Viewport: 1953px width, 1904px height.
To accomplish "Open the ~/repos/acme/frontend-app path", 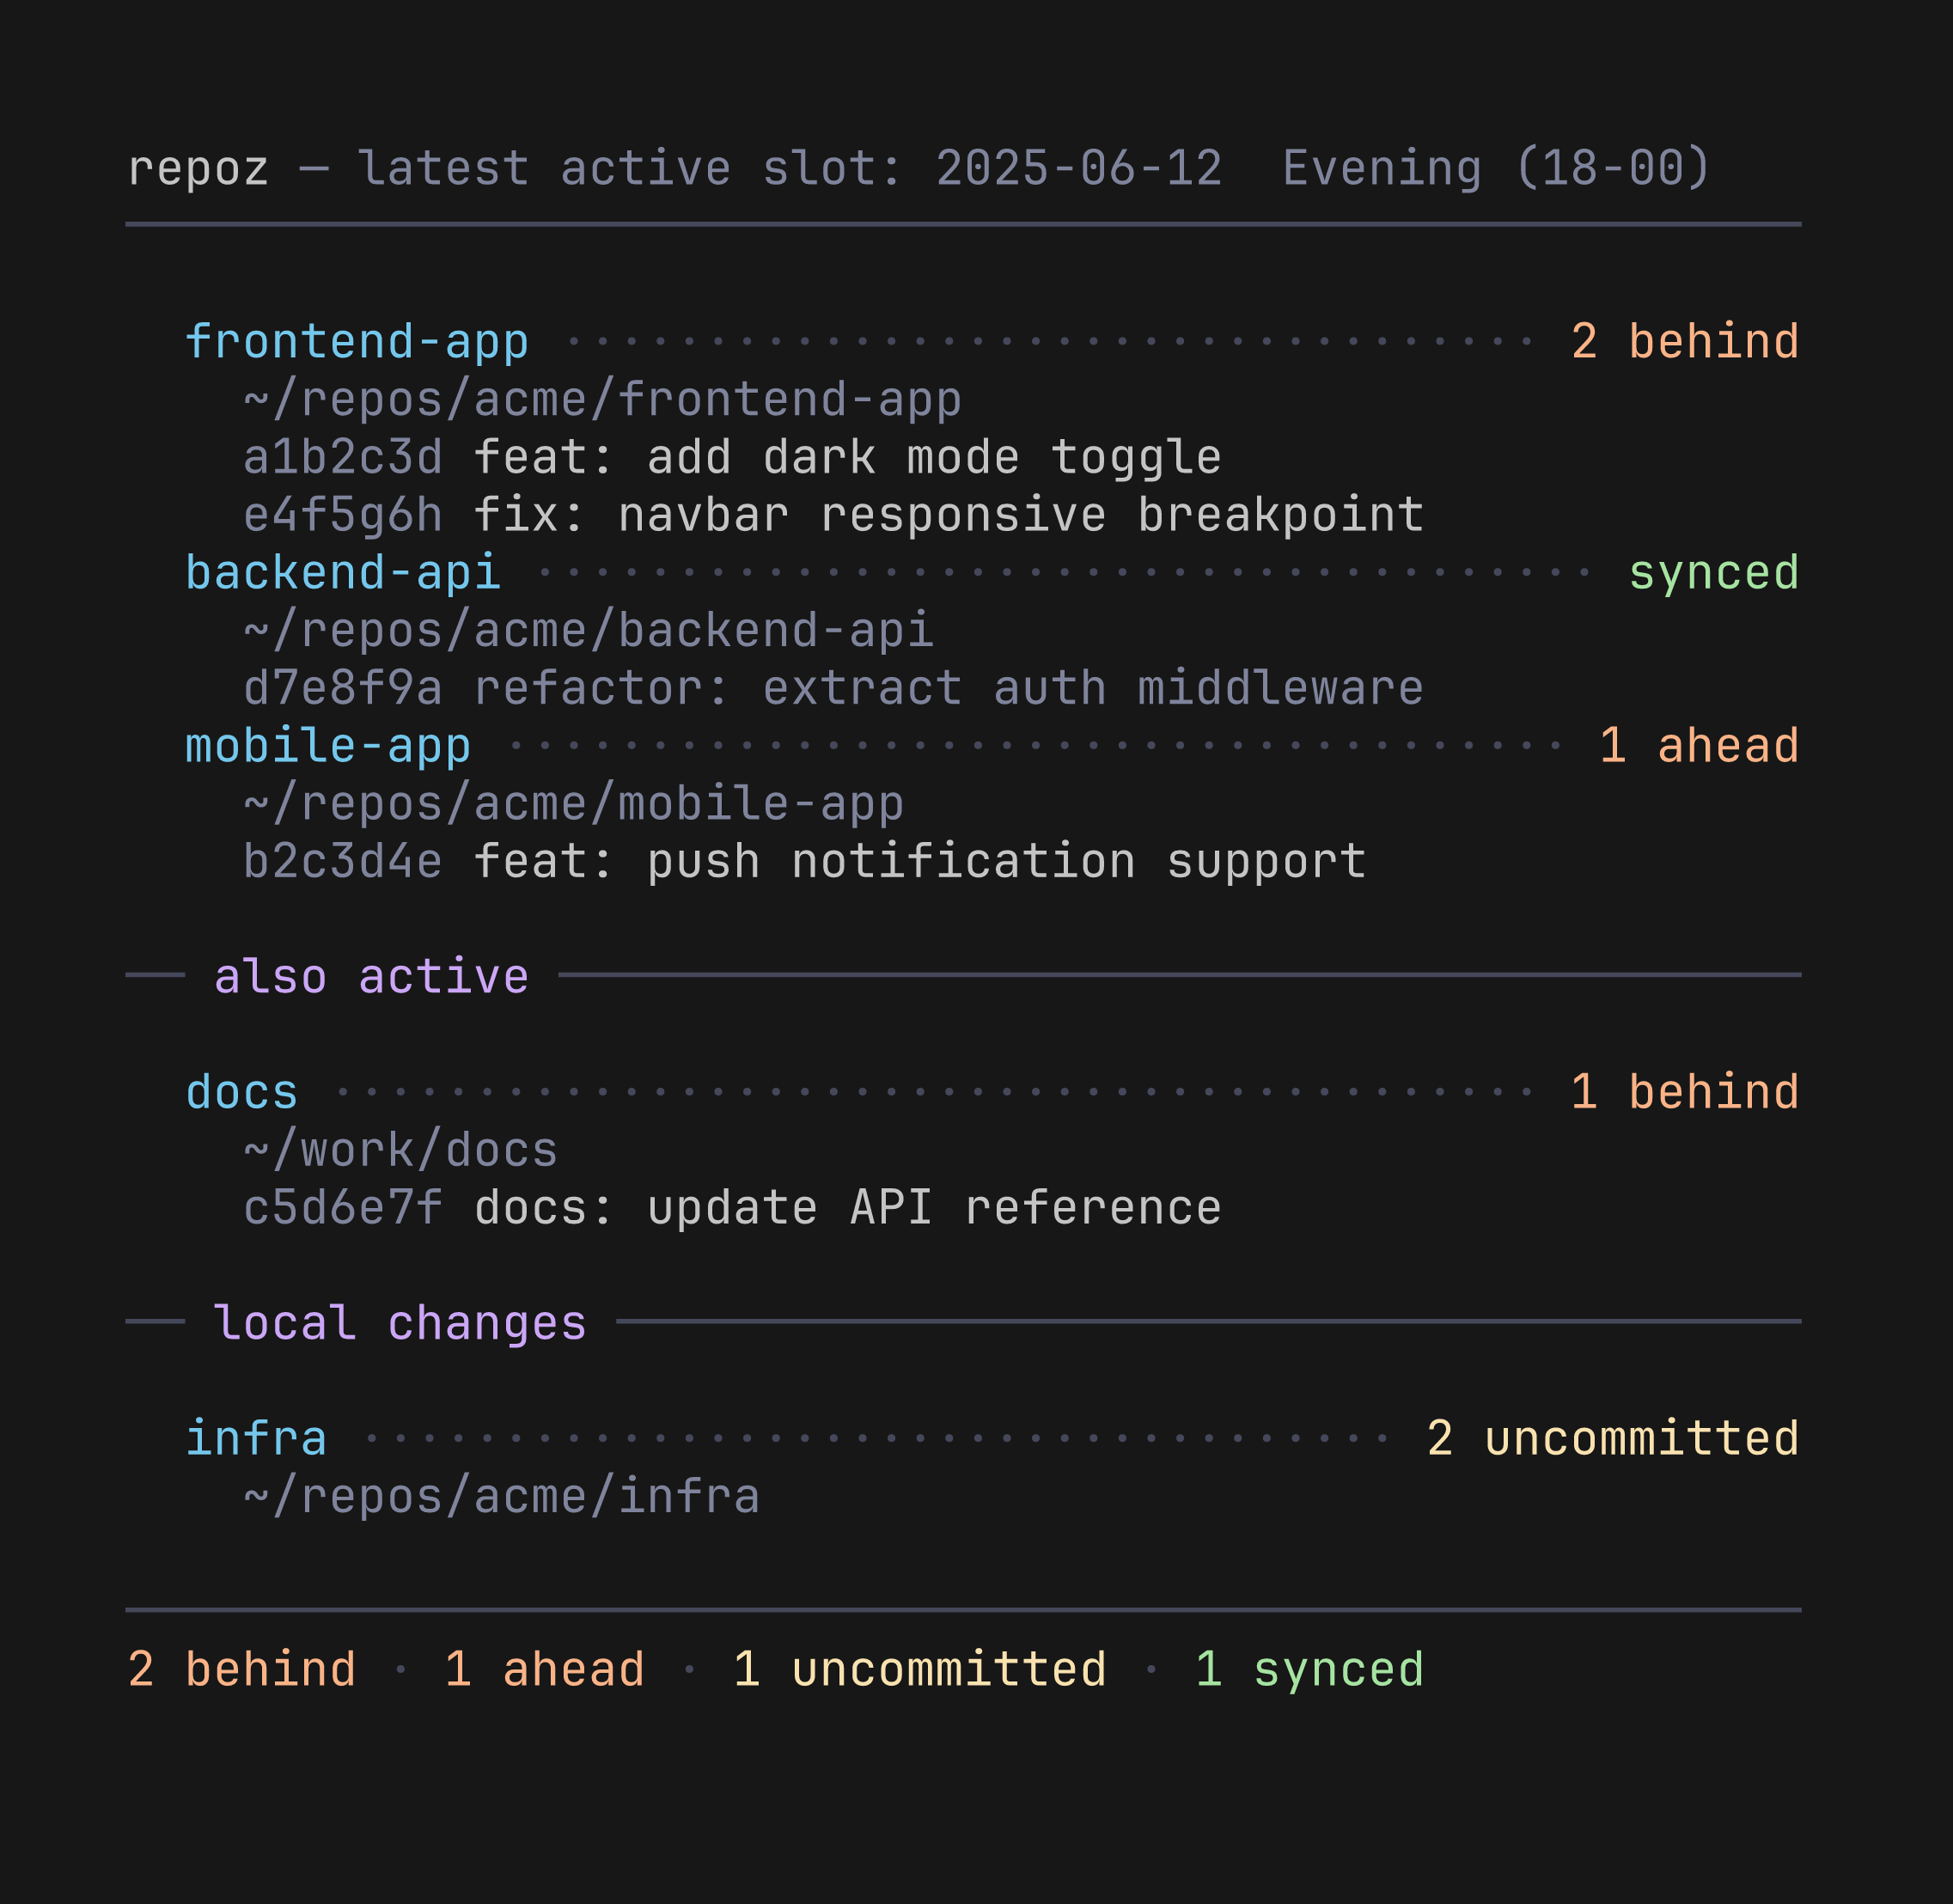I will [x=602, y=400].
